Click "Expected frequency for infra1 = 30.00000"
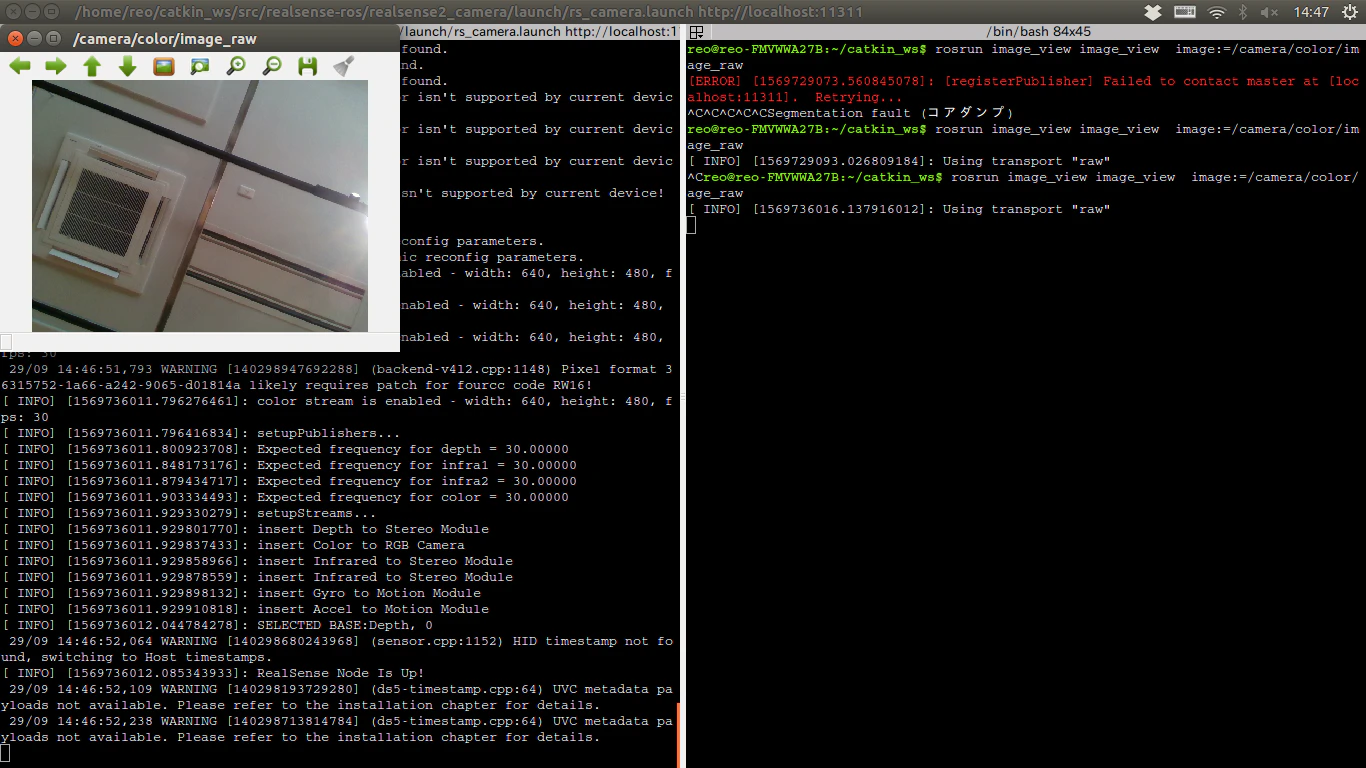Screen dimensions: 1366x768 (x=289, y=465)
